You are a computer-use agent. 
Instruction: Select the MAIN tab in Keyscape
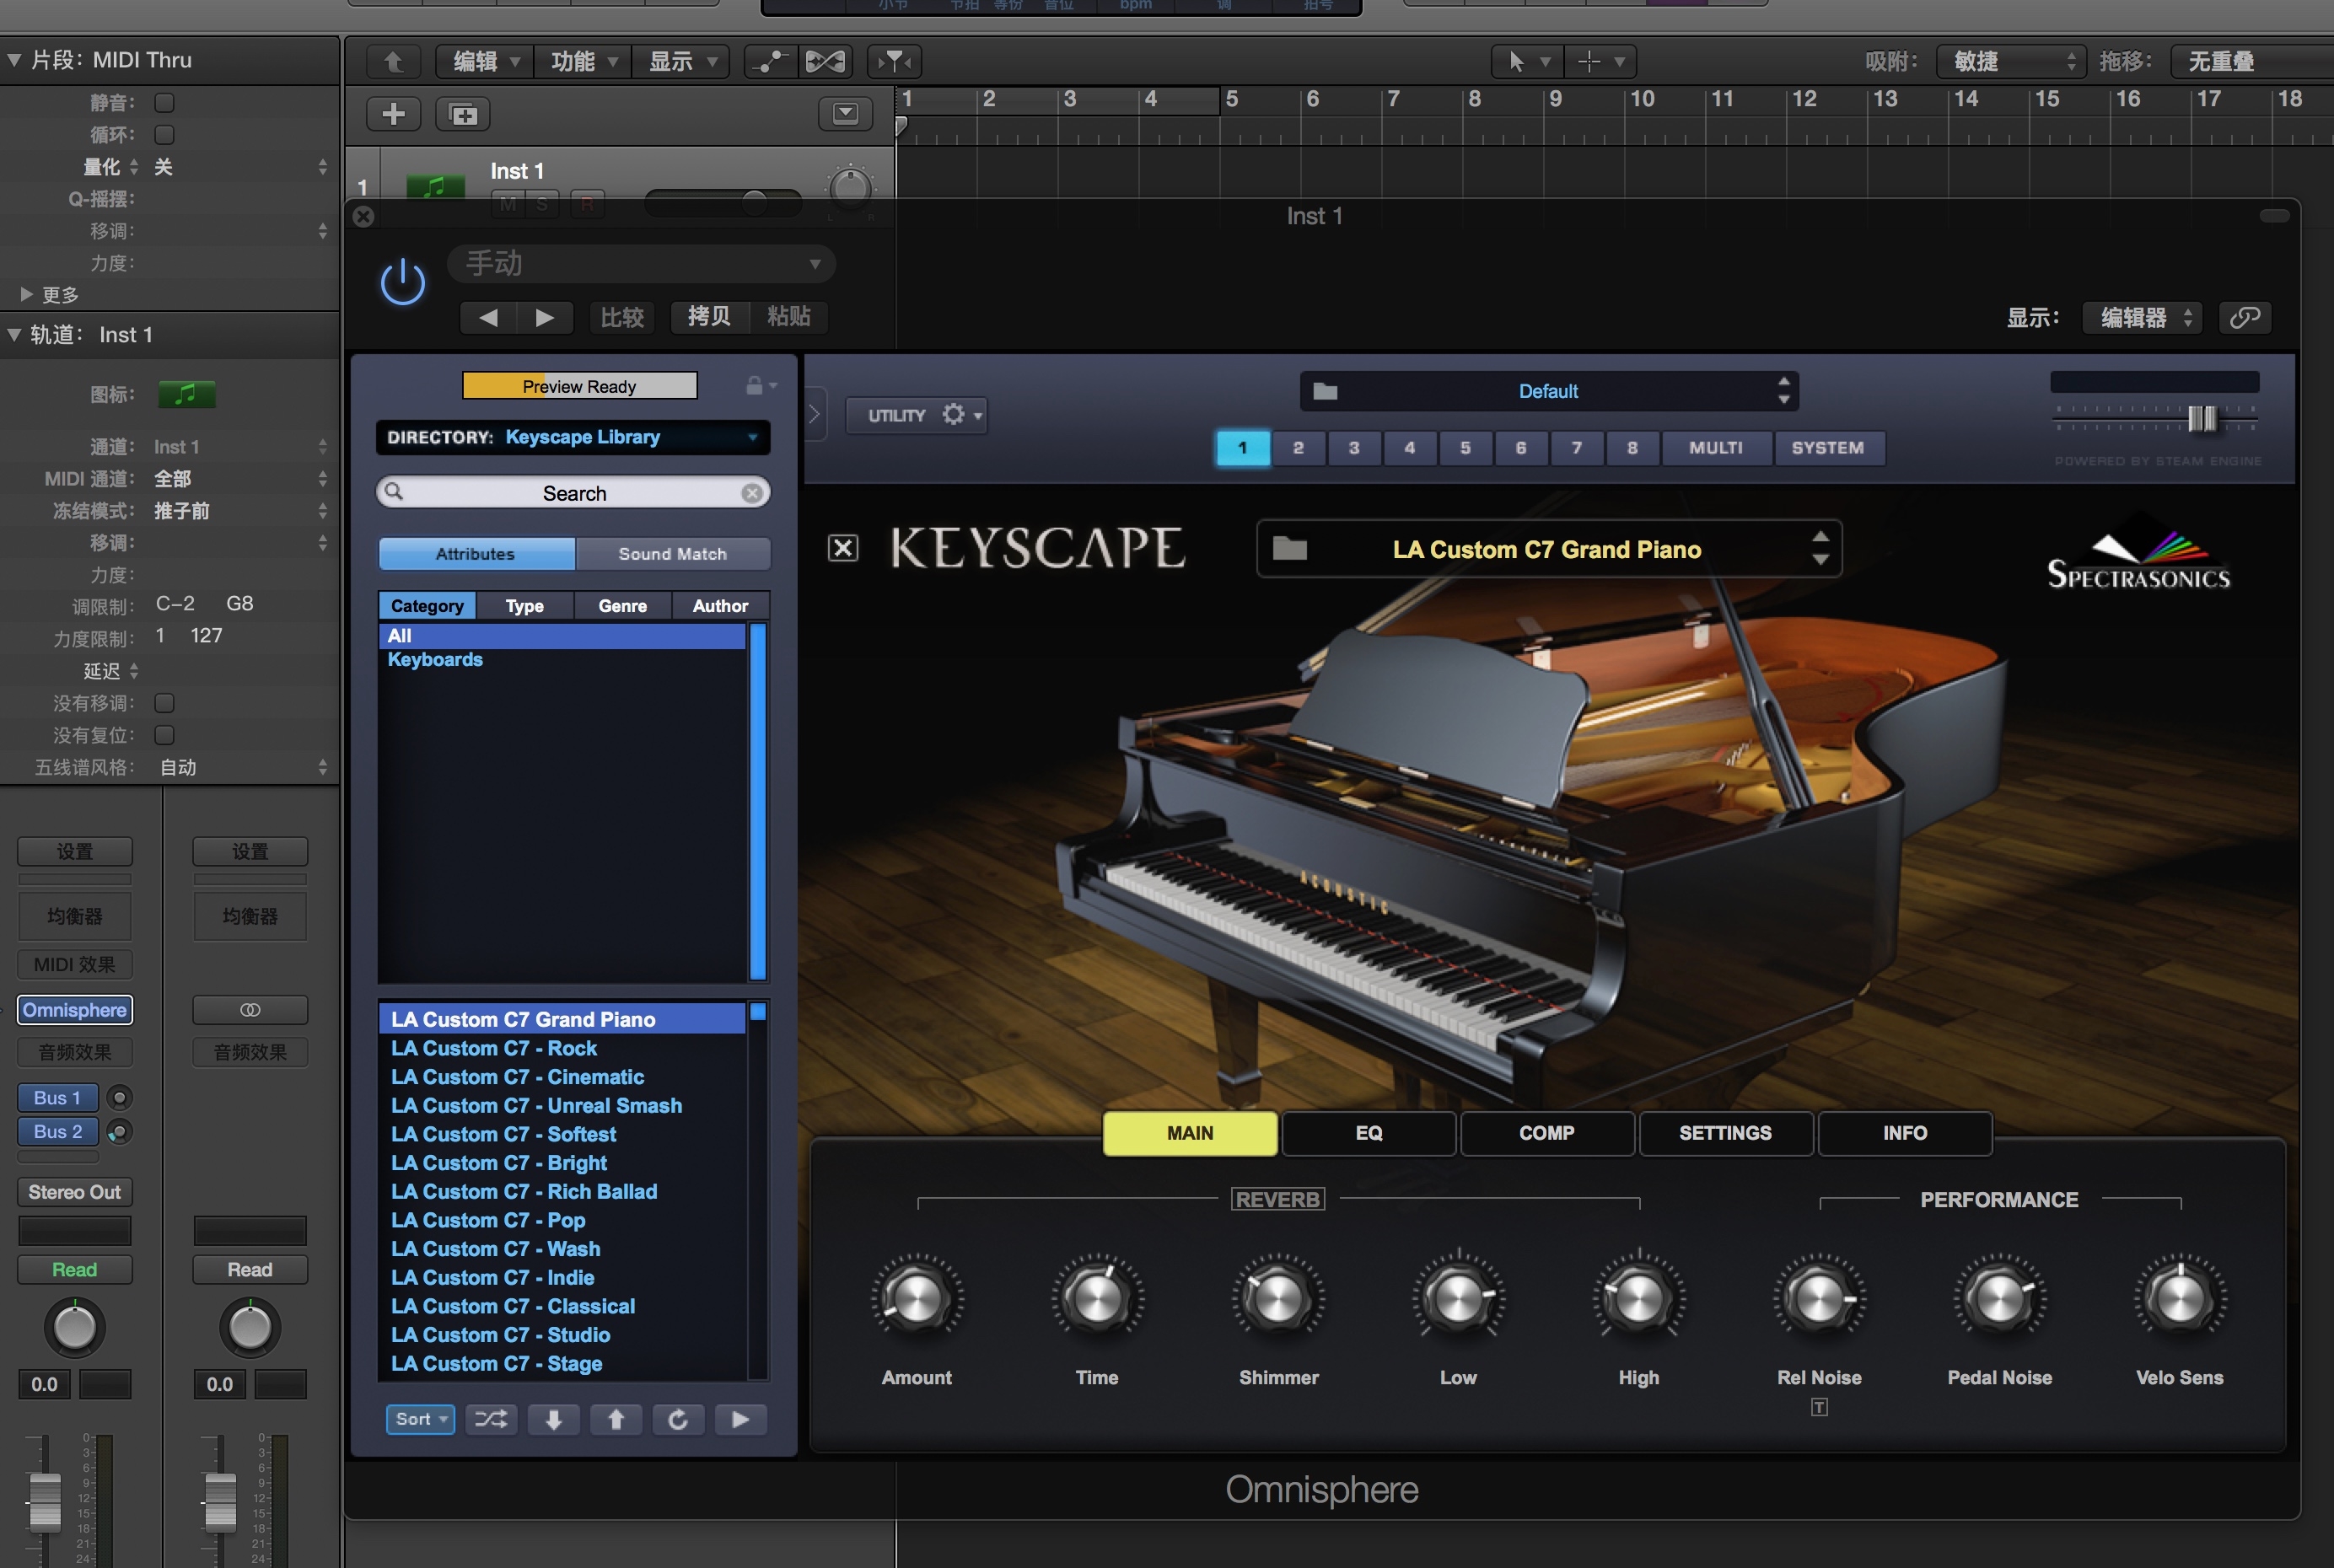click(x=1190, y=1132)
